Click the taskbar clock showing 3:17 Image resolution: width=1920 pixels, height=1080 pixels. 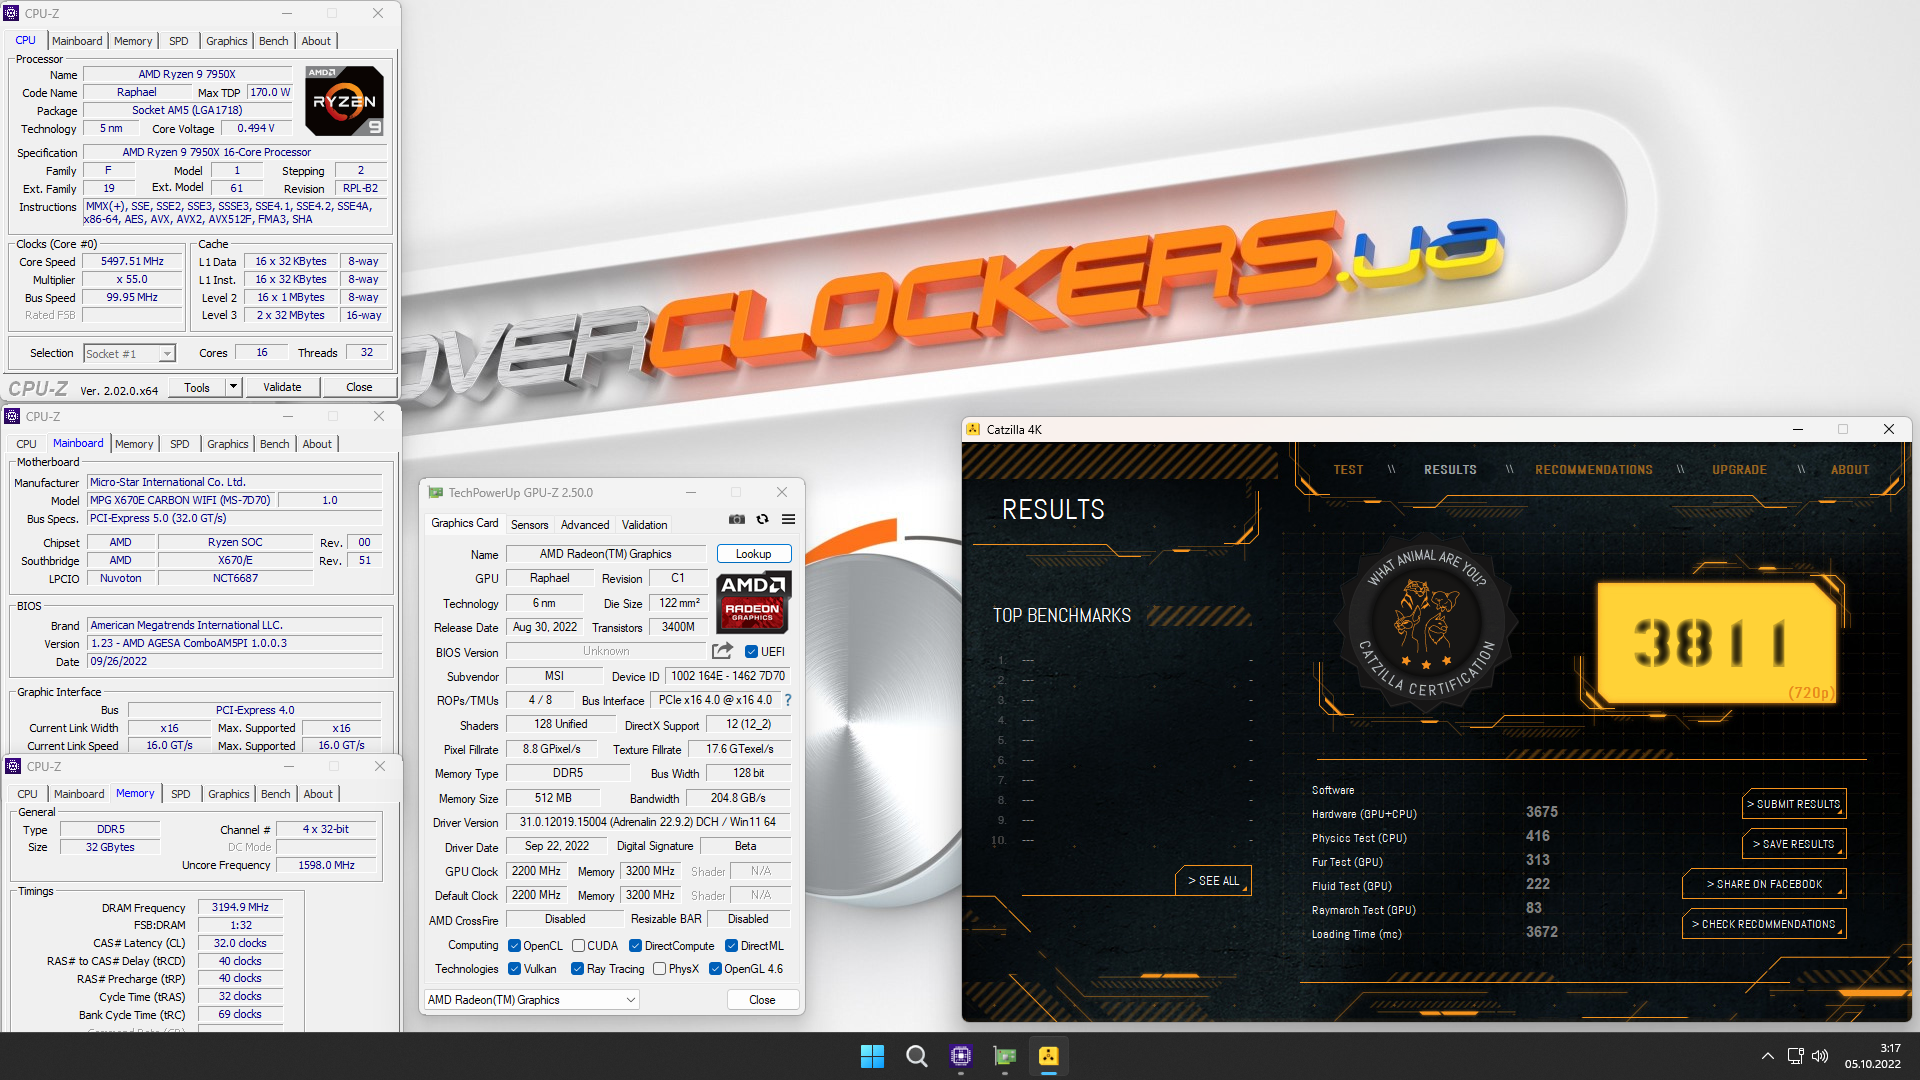1872,1056
